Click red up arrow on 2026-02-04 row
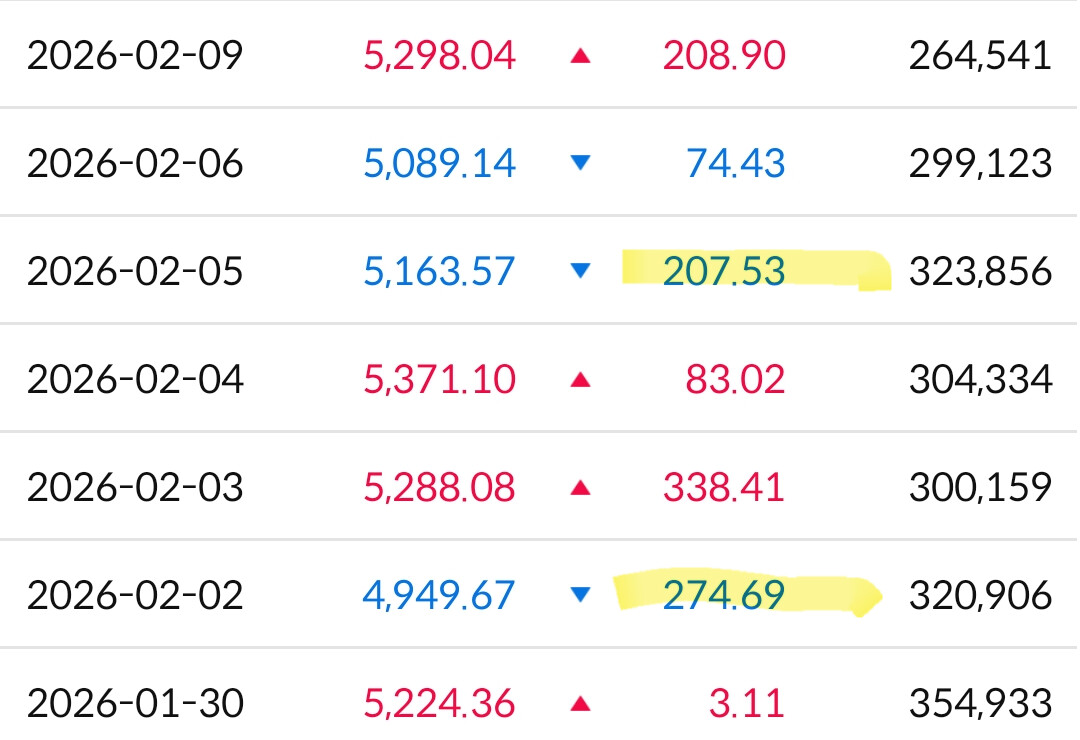Viewport: 1080px width, 740px height. [x=580, y=380]
